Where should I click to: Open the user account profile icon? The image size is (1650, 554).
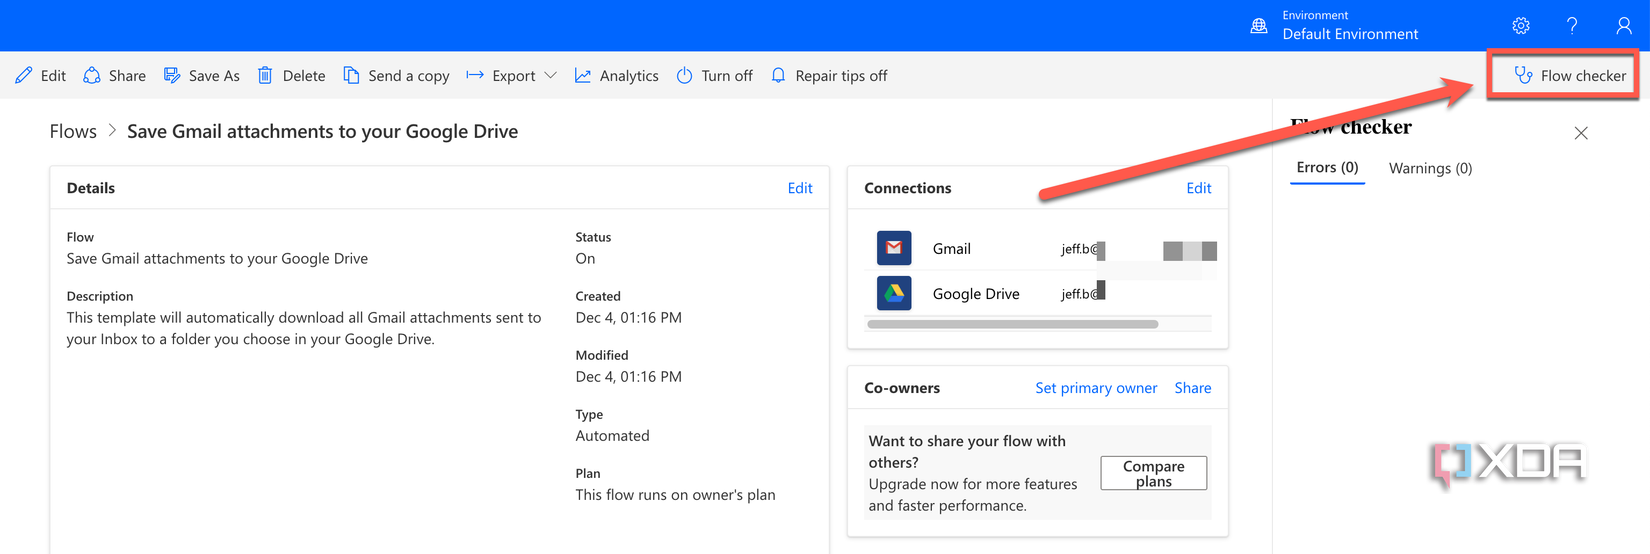coord(1624,26)
